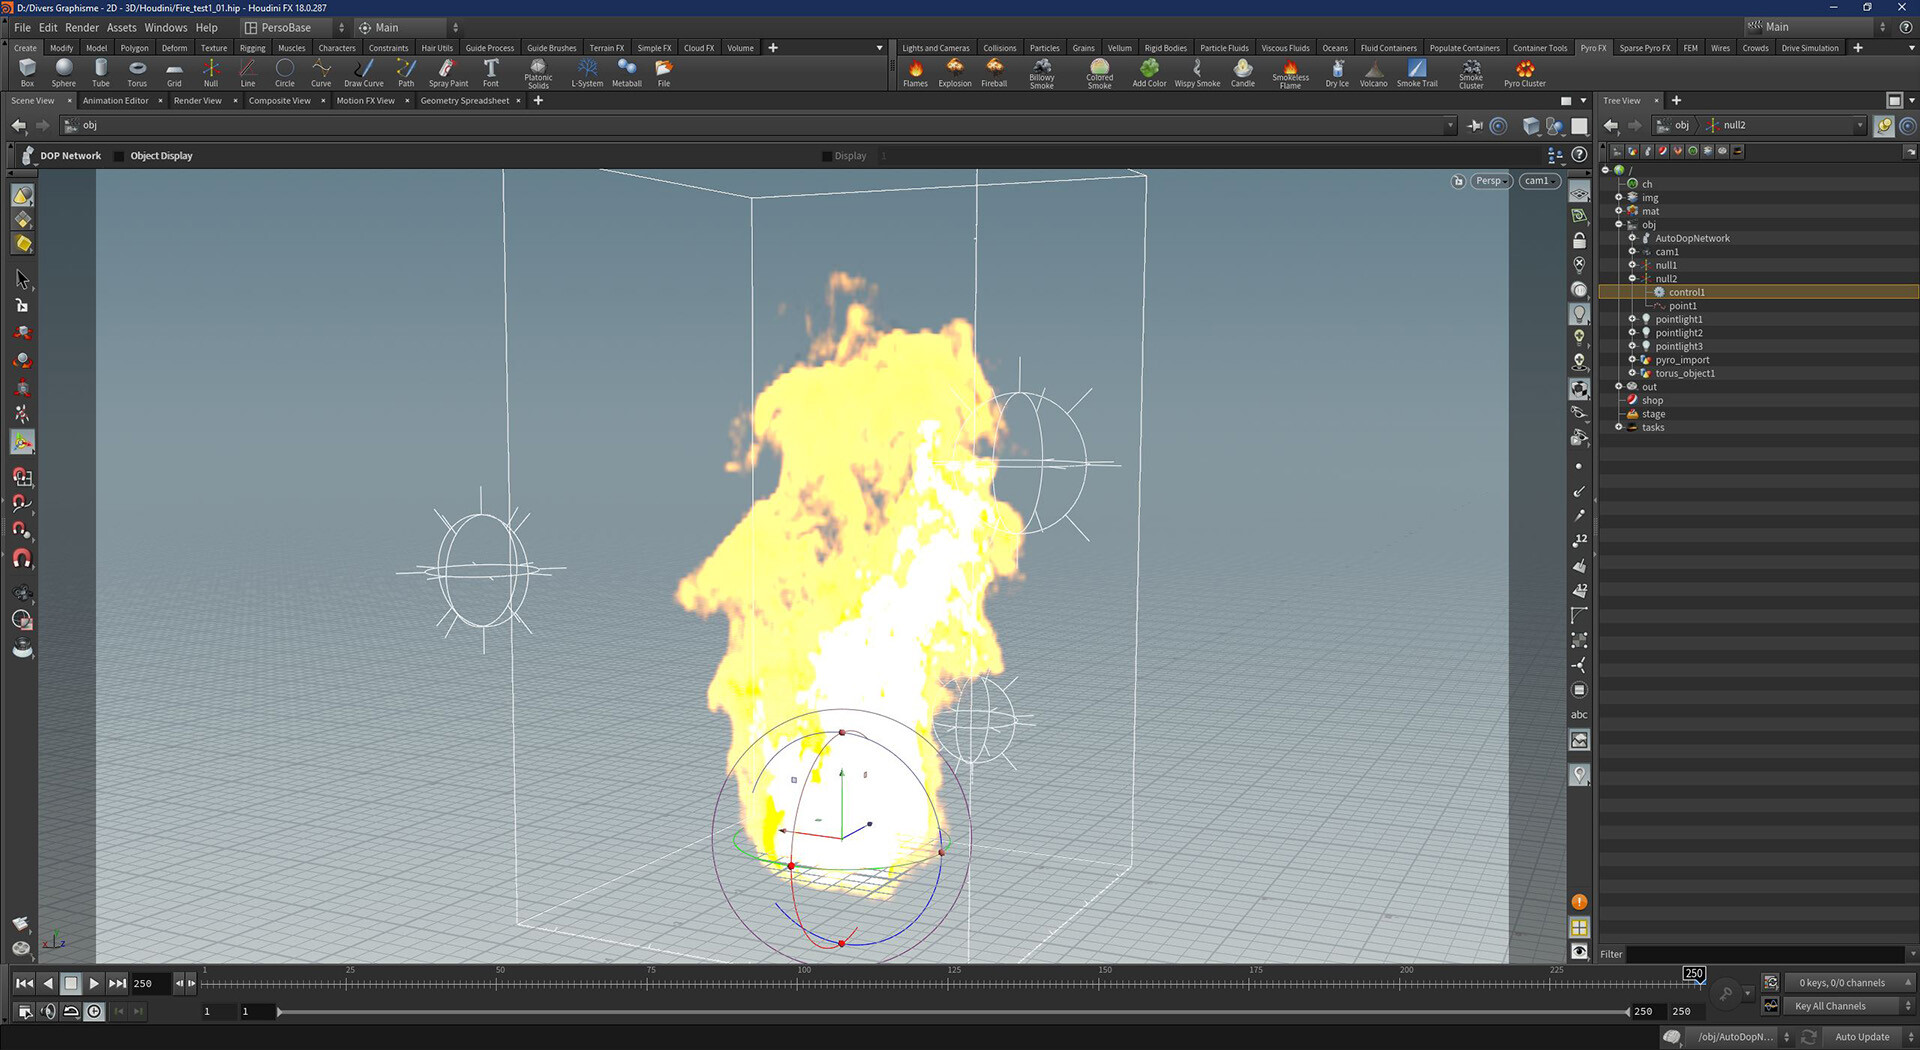Select the L-System shelf tool

click(x=587, y=72)
